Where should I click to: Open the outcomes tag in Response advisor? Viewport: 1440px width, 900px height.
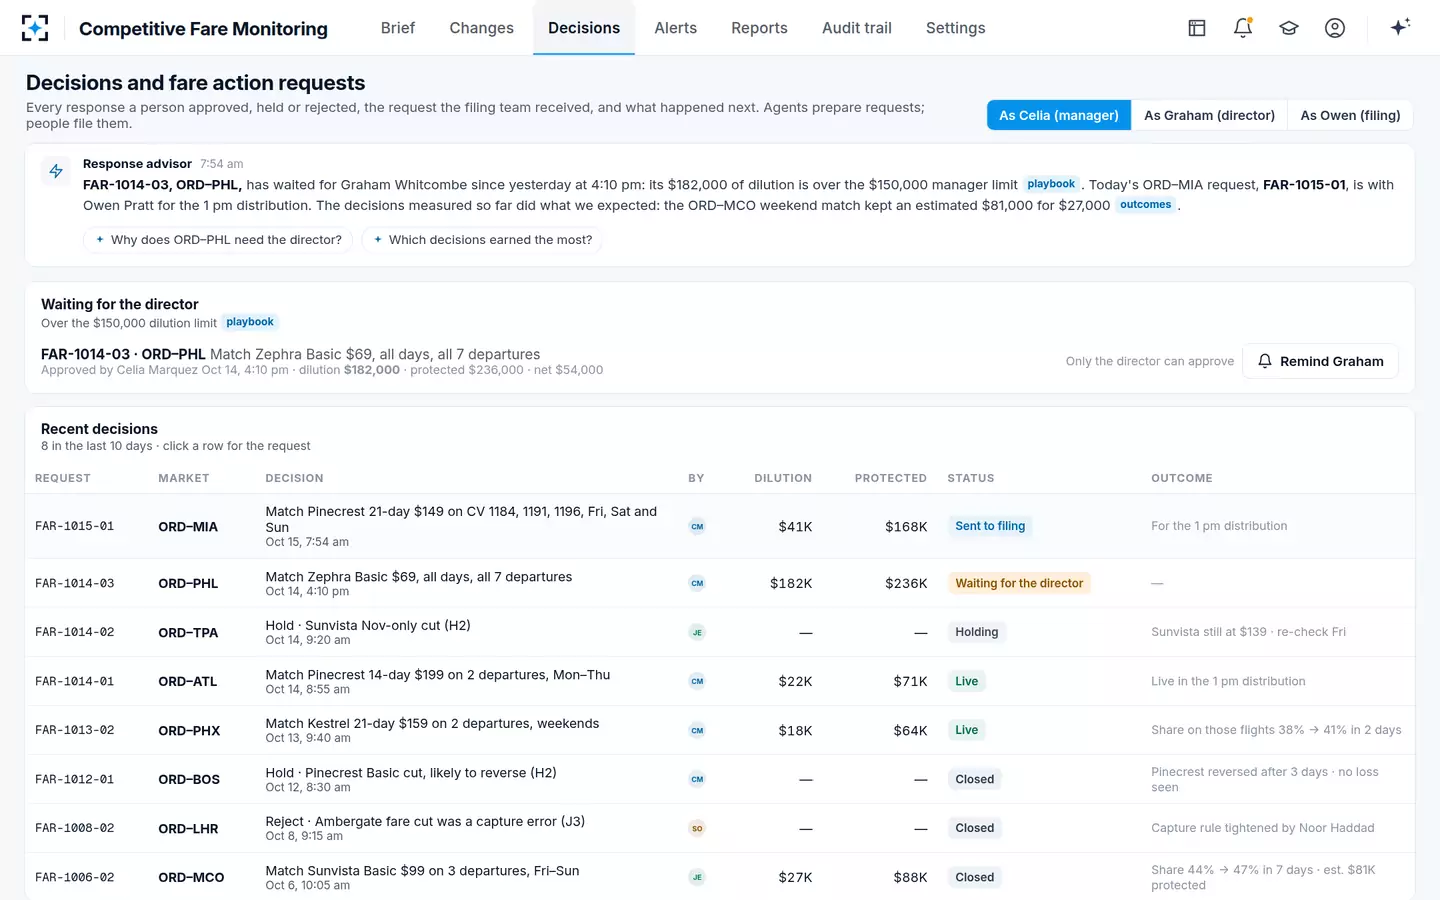[1145, 205]
